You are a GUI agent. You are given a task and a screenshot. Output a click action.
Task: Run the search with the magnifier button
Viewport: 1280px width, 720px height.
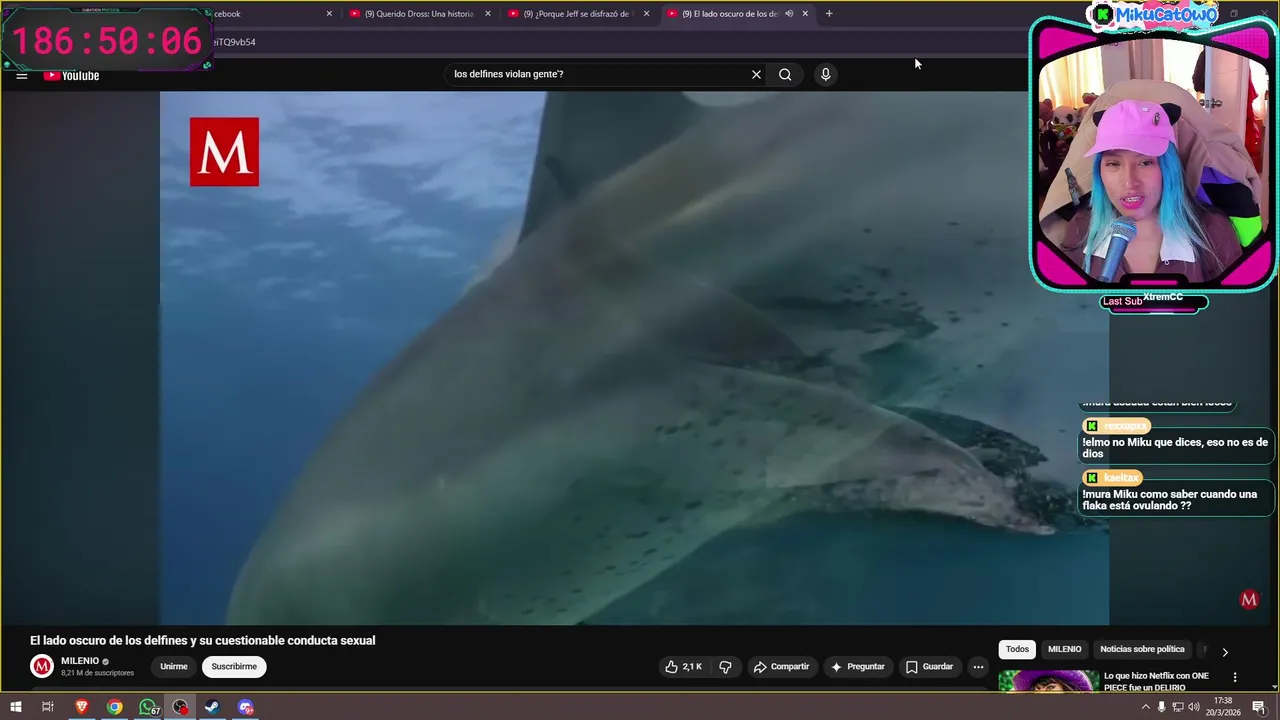785,74
